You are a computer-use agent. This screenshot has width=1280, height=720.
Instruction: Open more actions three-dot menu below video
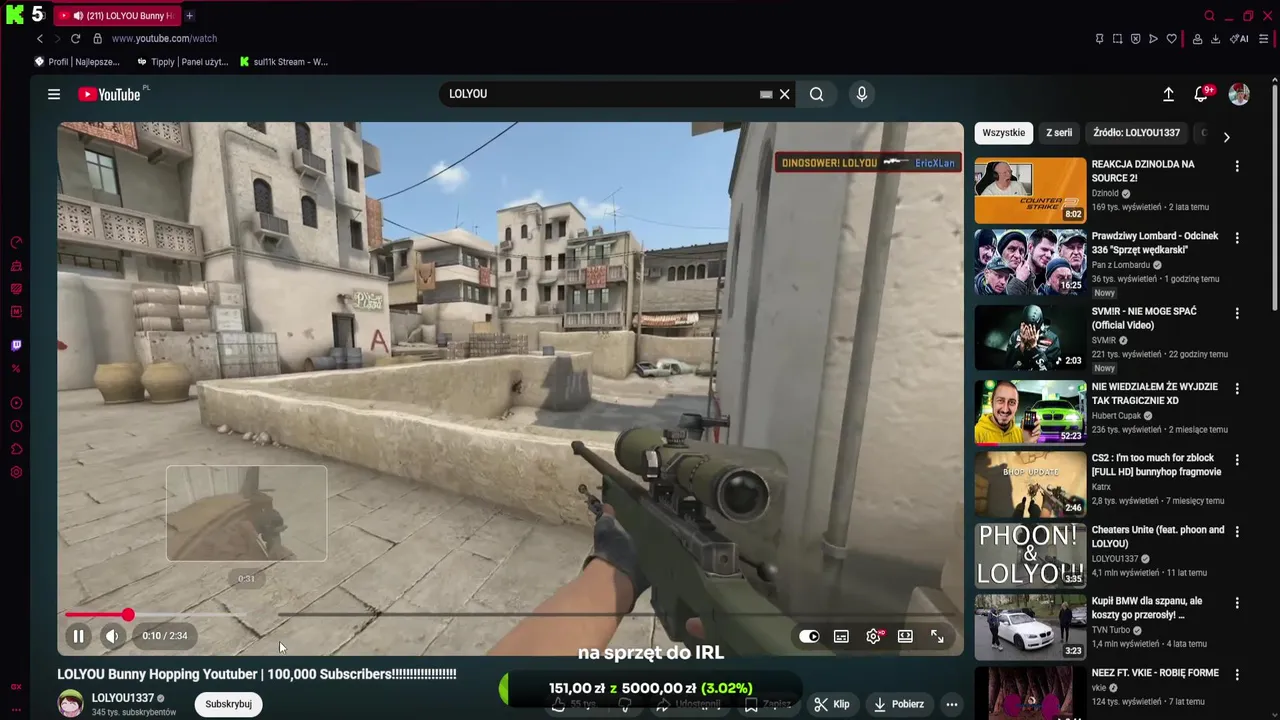(x=952, y=704)
